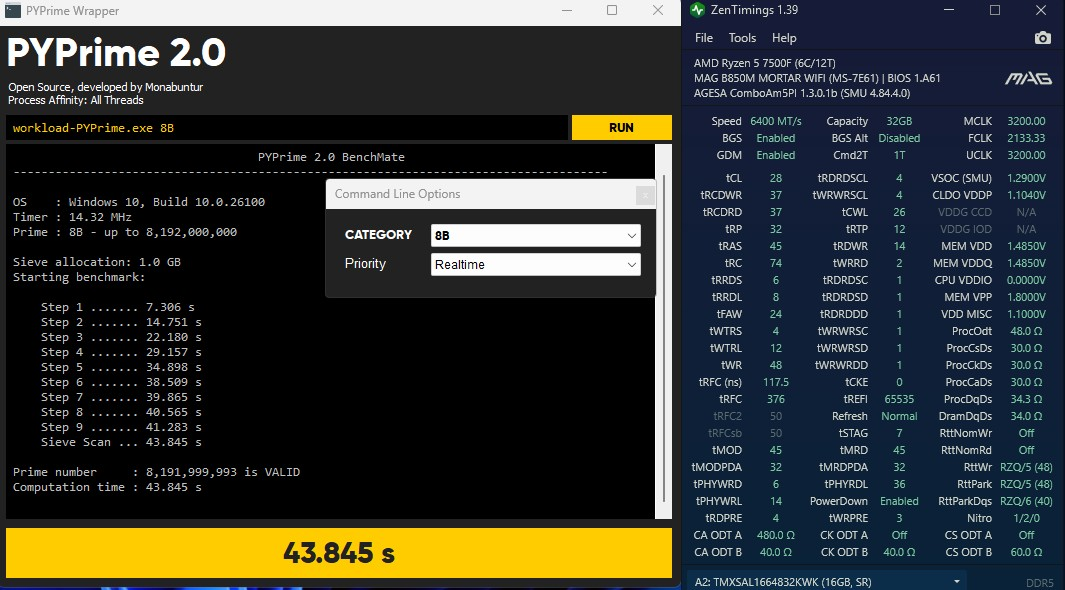Image resolution: width=1065 pixels, height=590 pixels.
Task: Click the camera screenshot icon in ZenTimings
Action: click(x=1042, y=38)
